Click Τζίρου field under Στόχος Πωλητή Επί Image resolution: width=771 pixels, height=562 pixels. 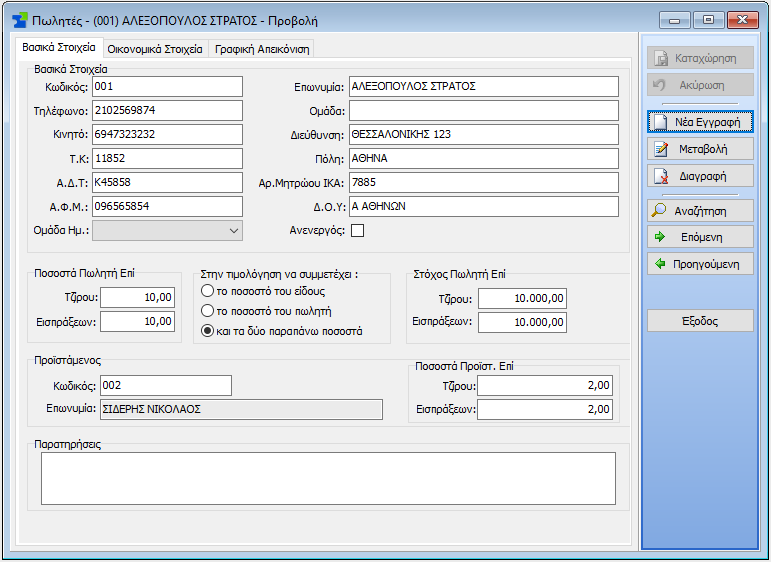(x=522, y=298)
